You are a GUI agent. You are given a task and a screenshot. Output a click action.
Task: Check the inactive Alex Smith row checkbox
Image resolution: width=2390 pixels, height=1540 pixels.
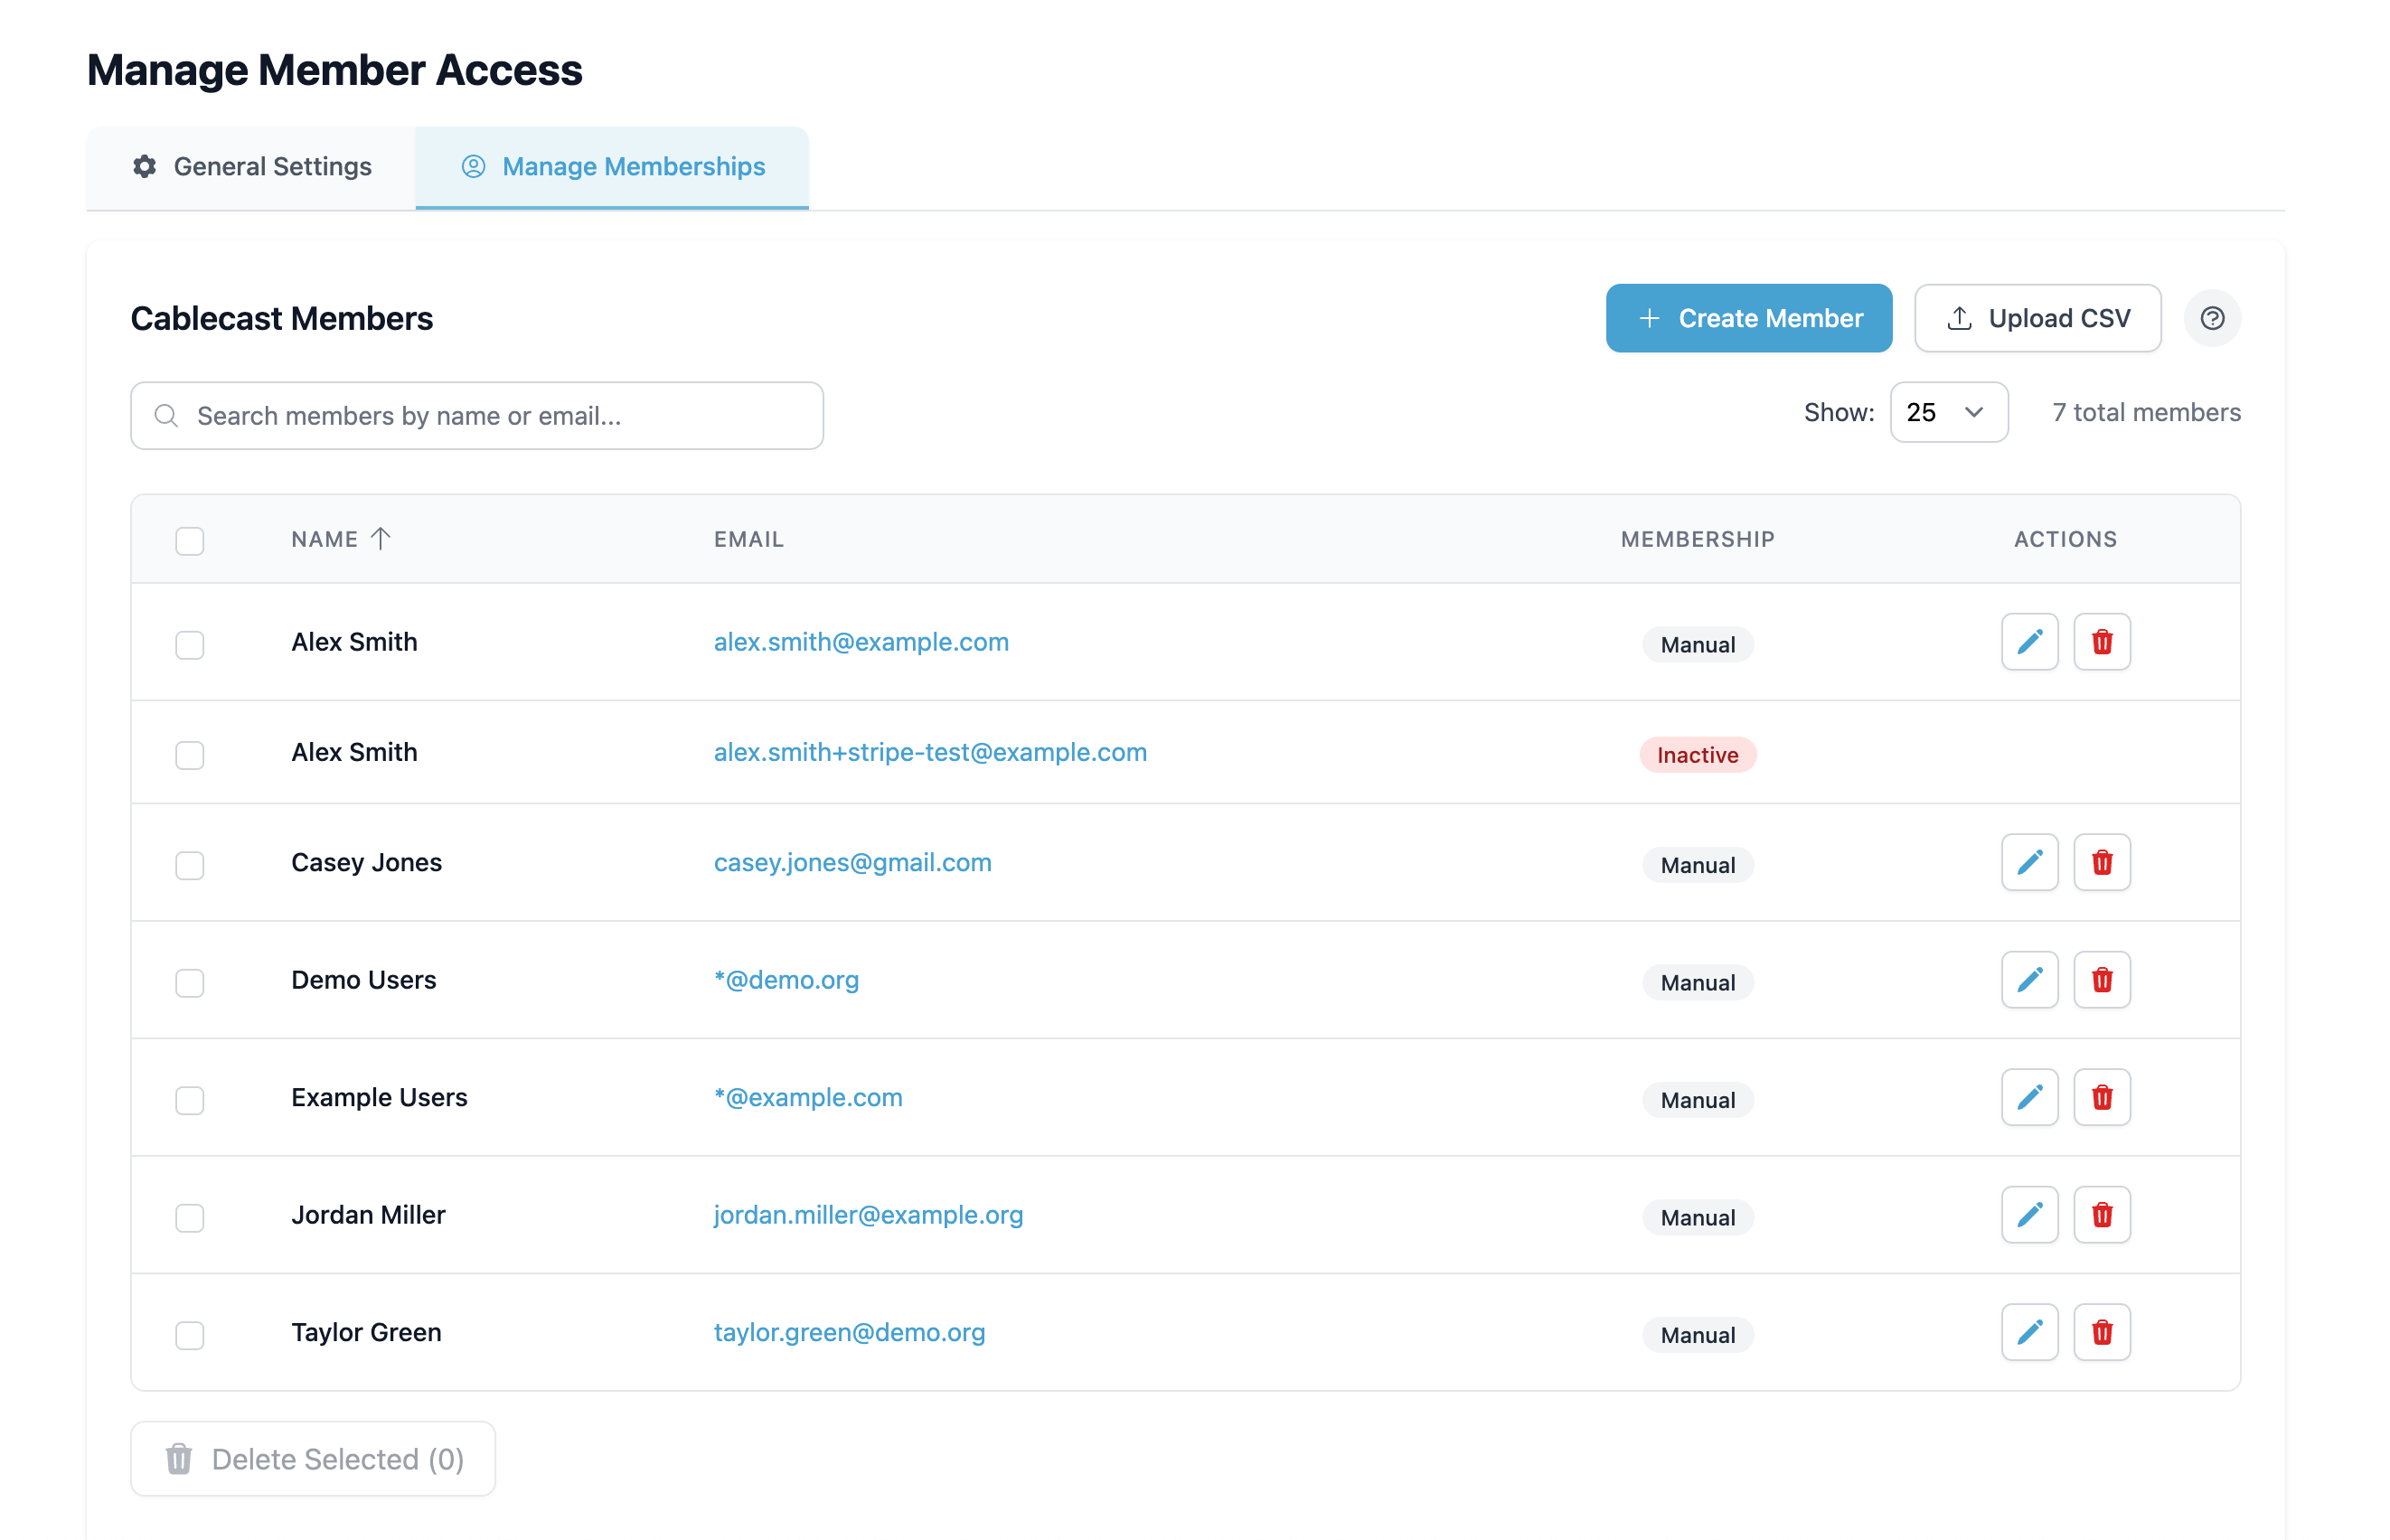coord(190,755)
